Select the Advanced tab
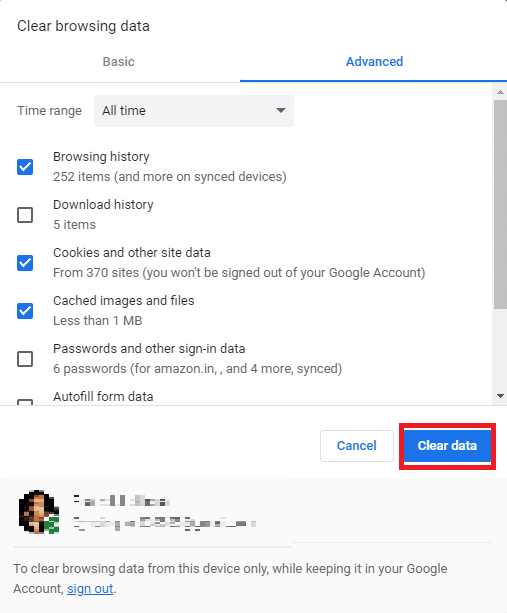Viewport: 507px width, 613px height. pyautogui.click(x=374, y=62)
